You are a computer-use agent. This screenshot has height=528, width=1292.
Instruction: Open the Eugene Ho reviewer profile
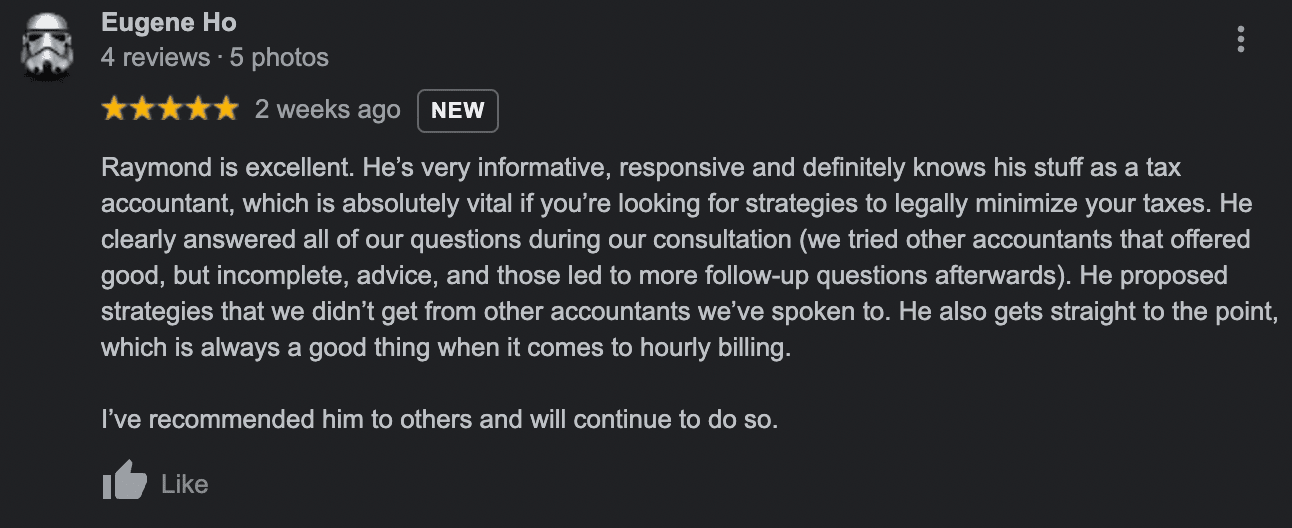click(x=169, y=22)
